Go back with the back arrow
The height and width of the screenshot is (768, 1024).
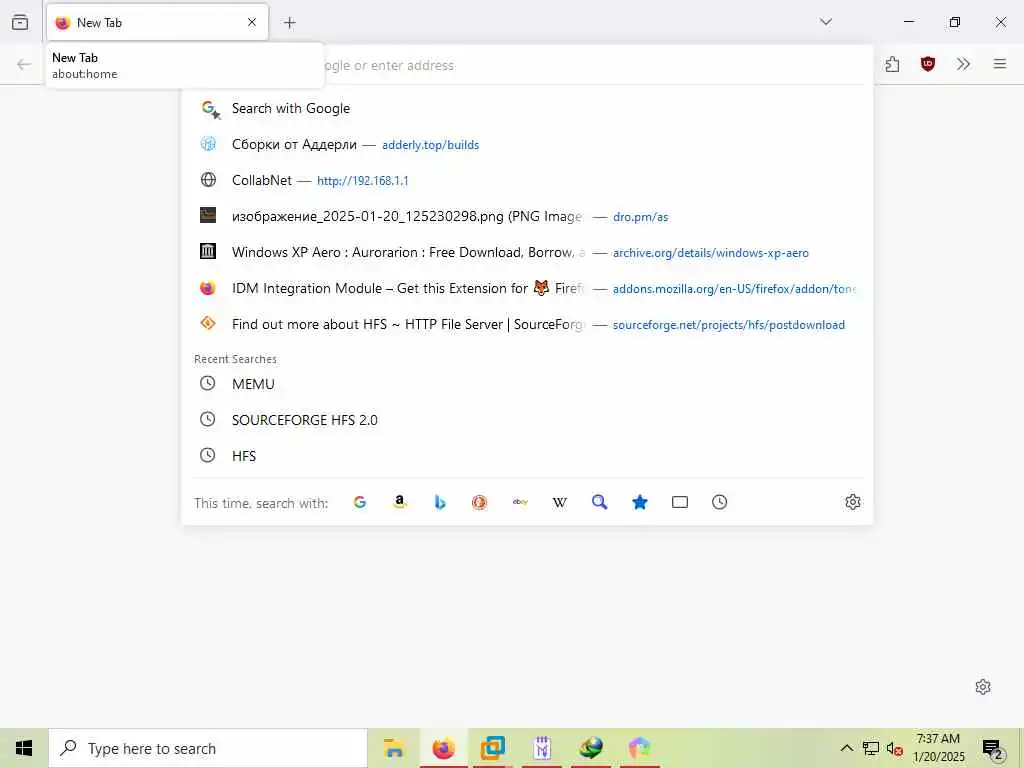24,64
